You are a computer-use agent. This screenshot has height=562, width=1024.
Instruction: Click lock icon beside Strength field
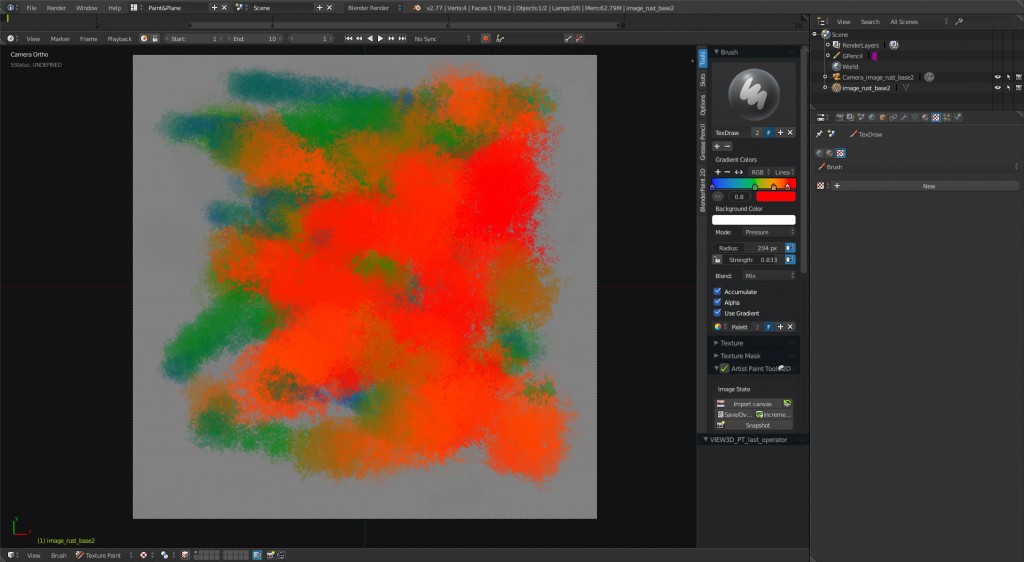[x=717, y=260]
